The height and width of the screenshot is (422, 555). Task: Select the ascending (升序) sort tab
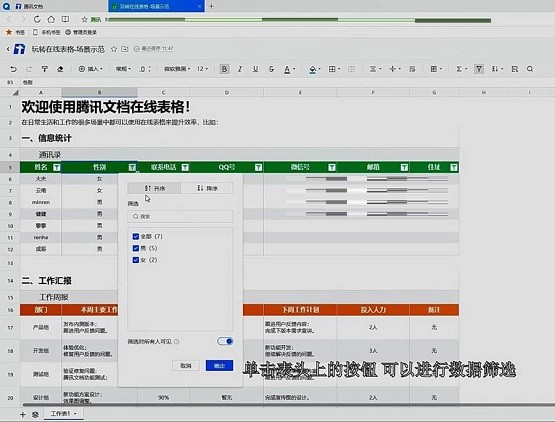pyautogui.click(x=154, y=188)
